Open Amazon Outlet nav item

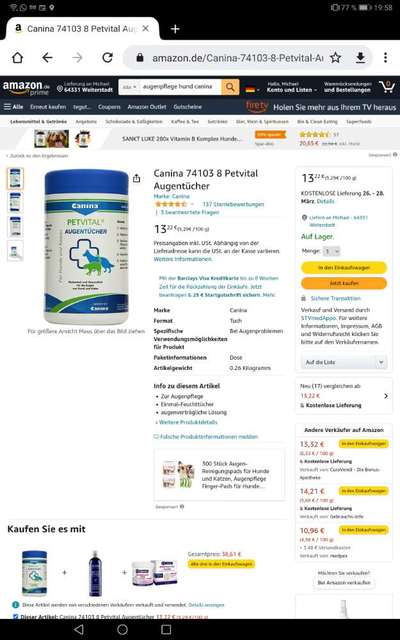tap(147, 107)
